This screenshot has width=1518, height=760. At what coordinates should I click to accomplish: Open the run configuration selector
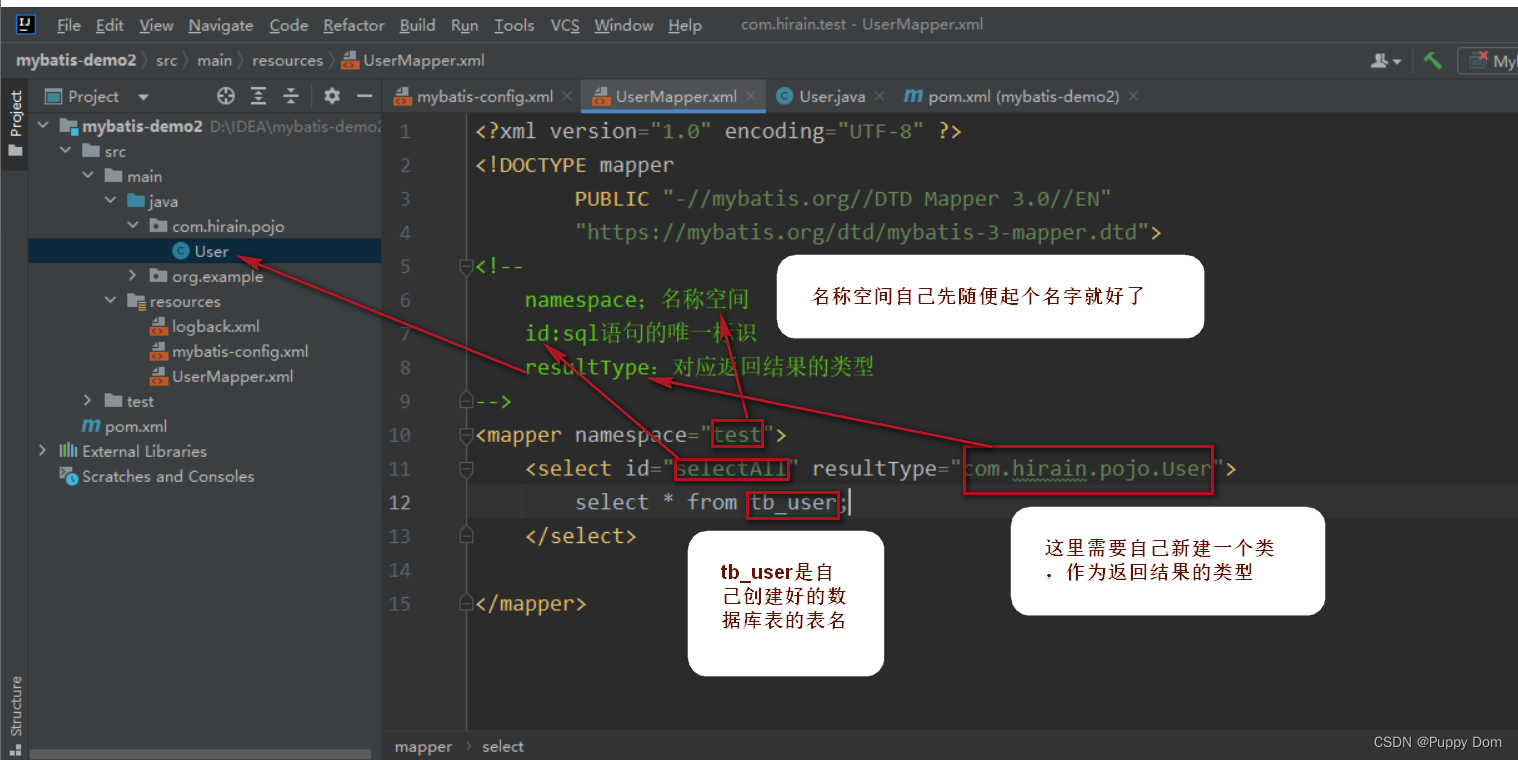[x=1488, y=61]
